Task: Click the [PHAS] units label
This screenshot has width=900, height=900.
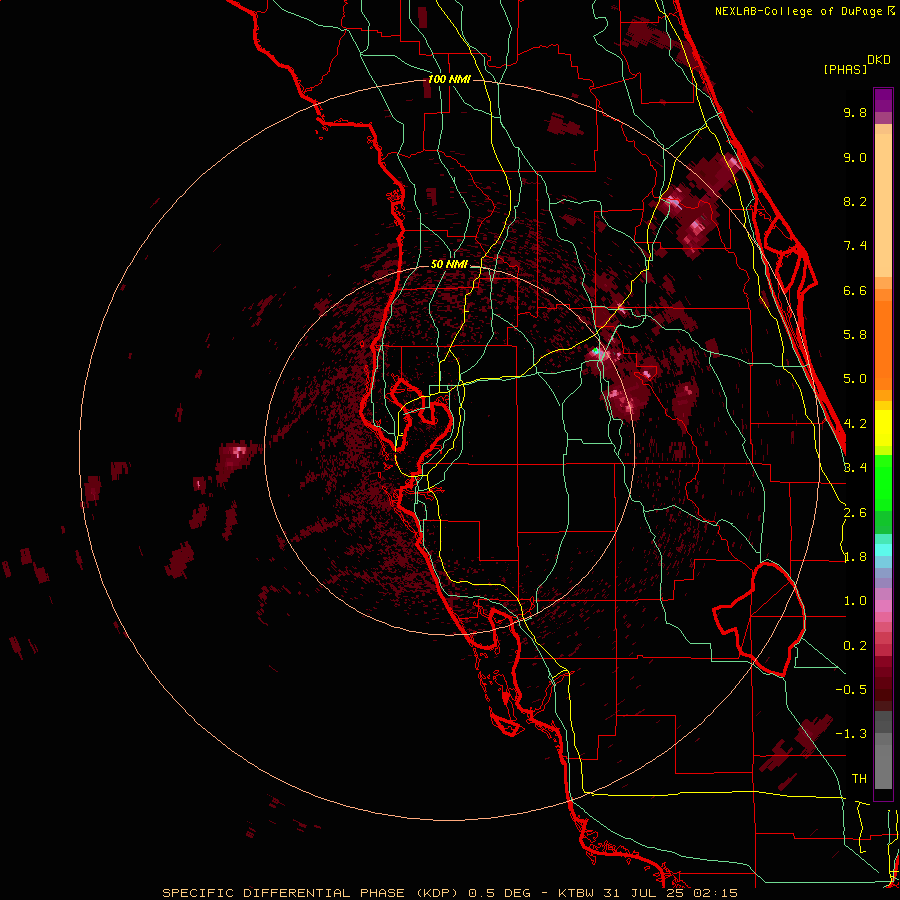Action: tap(845, 70)
